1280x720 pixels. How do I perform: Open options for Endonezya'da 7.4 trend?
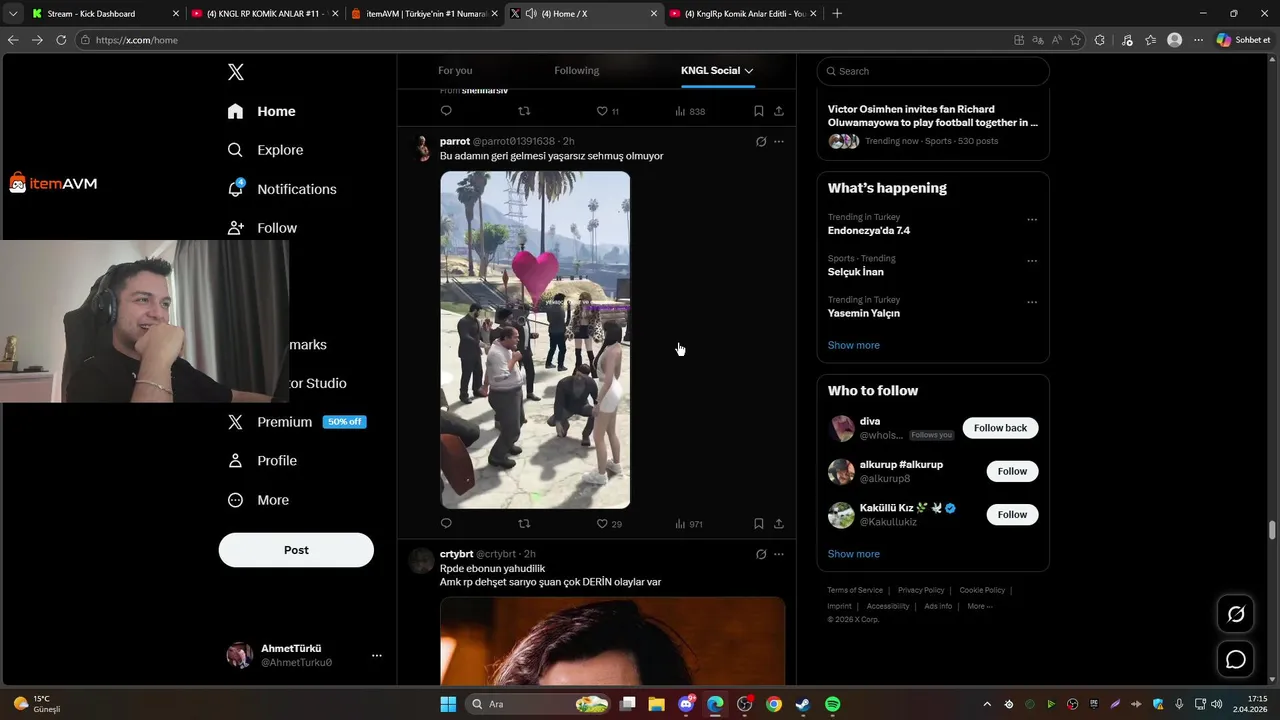(x=1032, y=220)
